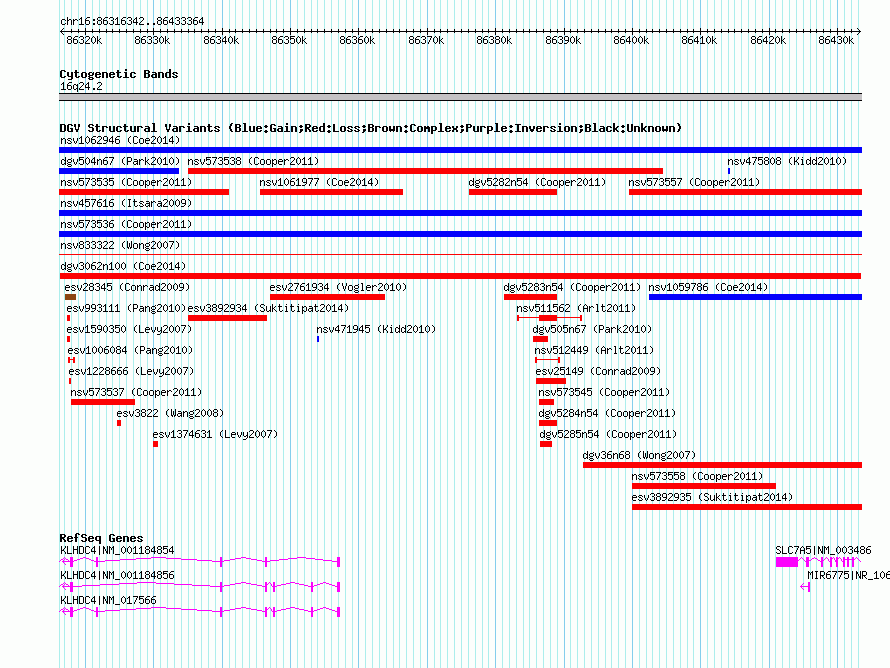Click the red bar below nsv573537 (Cooper2011)

point(103,402)
